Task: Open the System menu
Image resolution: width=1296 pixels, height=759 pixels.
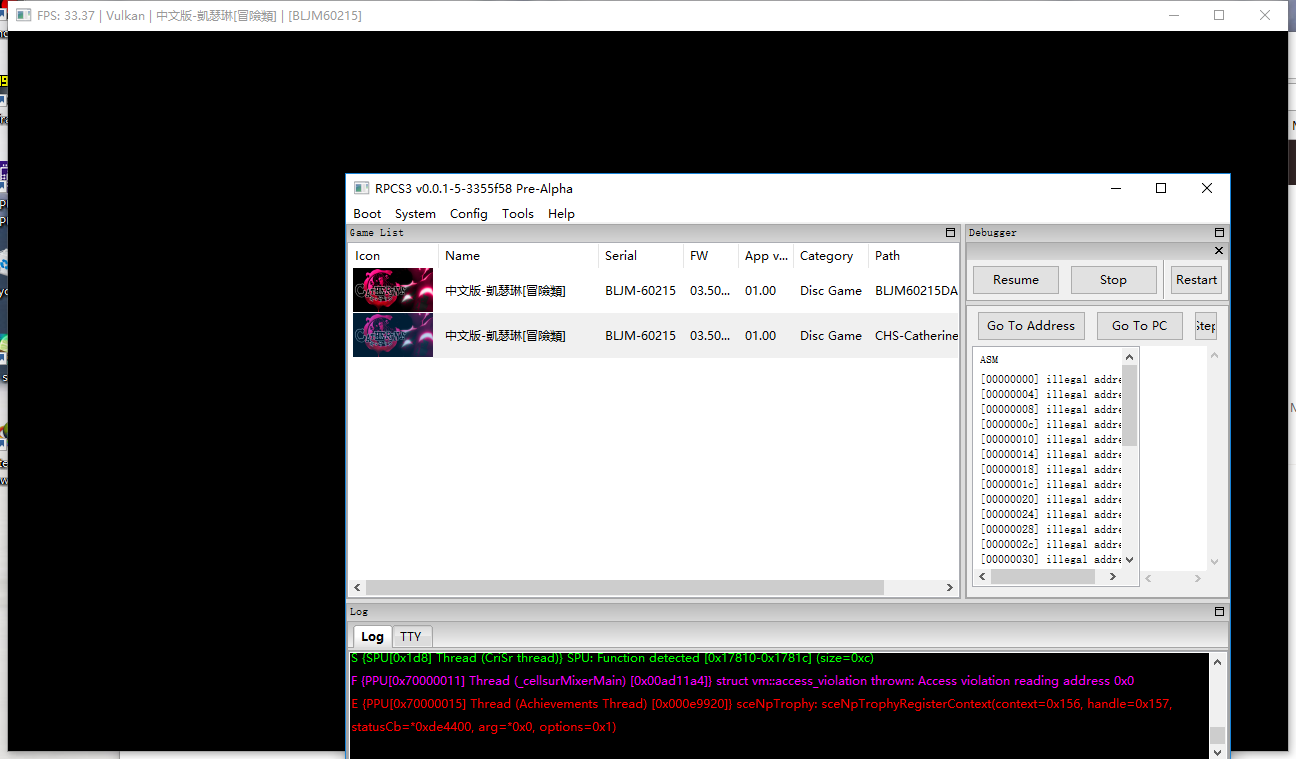Action: coord(415,214)
